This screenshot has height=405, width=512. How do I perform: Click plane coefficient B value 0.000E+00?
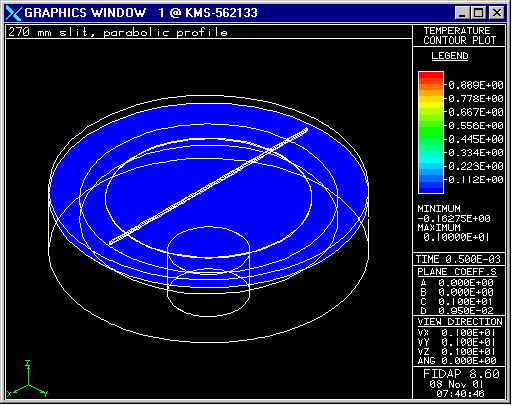click(466, 292)
